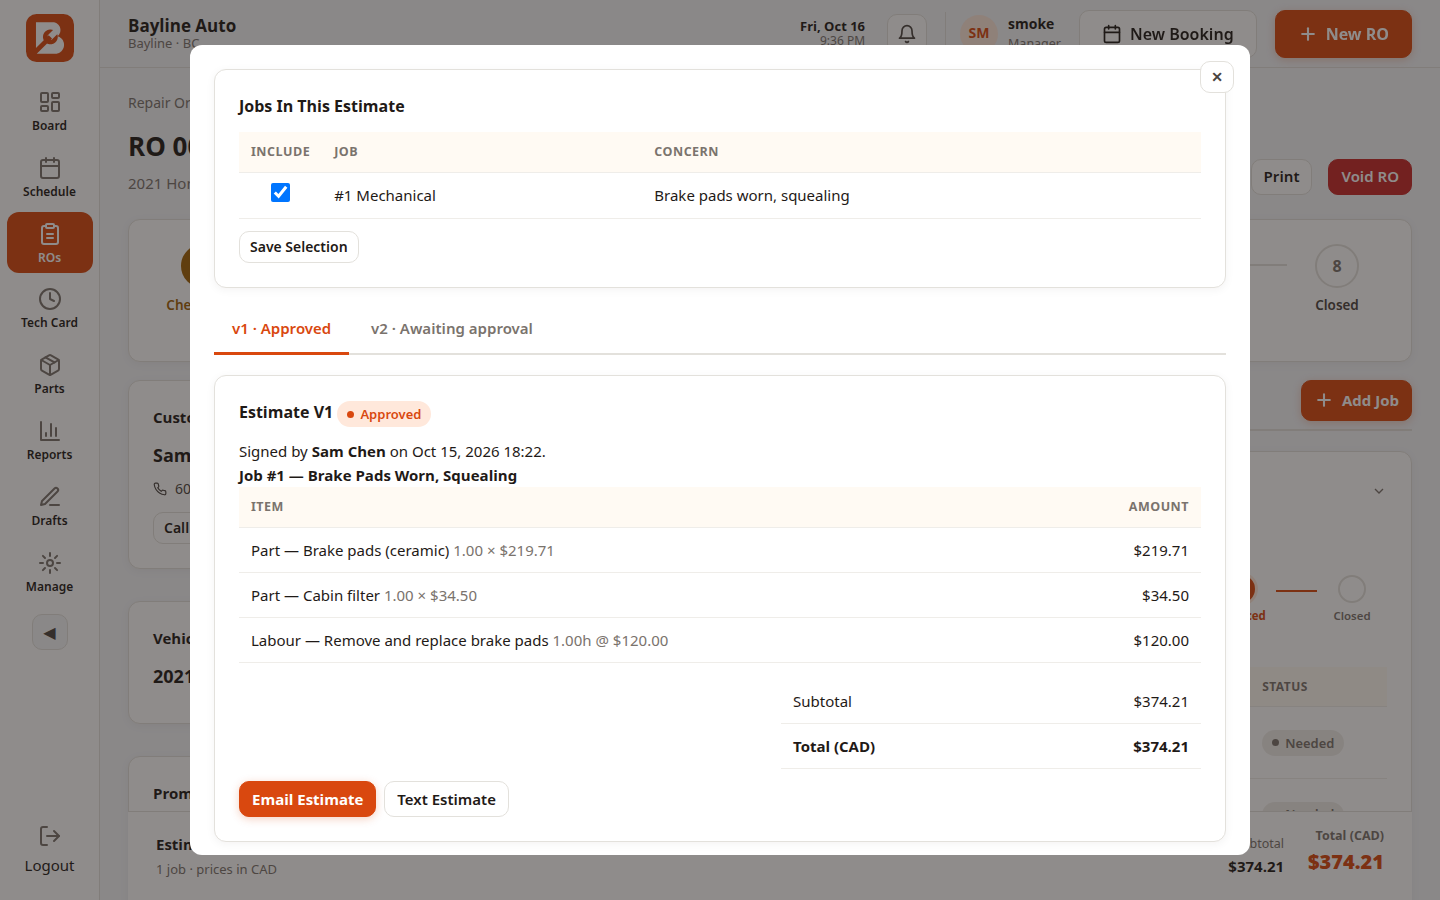
Task: Select the ROs sidebar icon
Action: [49, 234]
